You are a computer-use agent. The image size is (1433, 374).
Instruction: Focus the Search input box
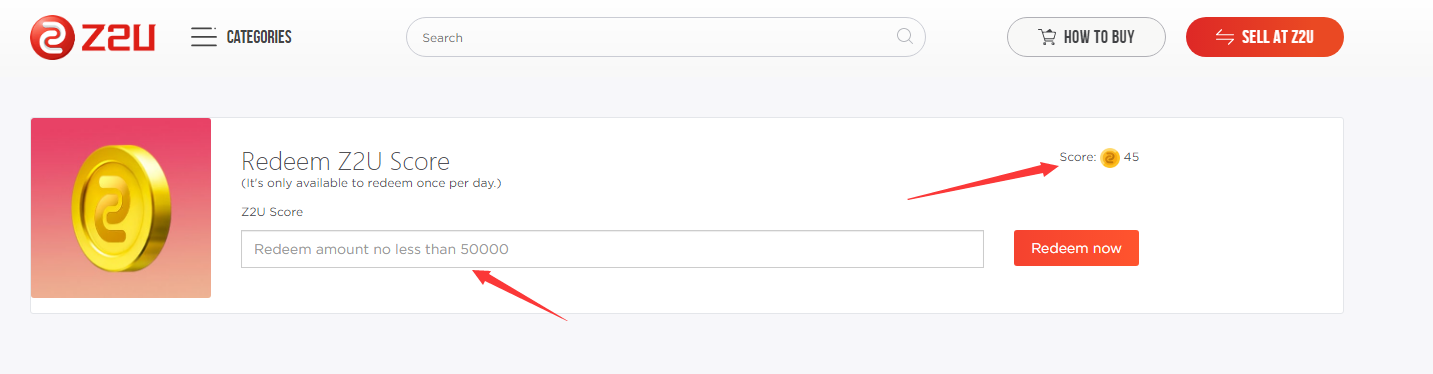[x=665, y=37]
